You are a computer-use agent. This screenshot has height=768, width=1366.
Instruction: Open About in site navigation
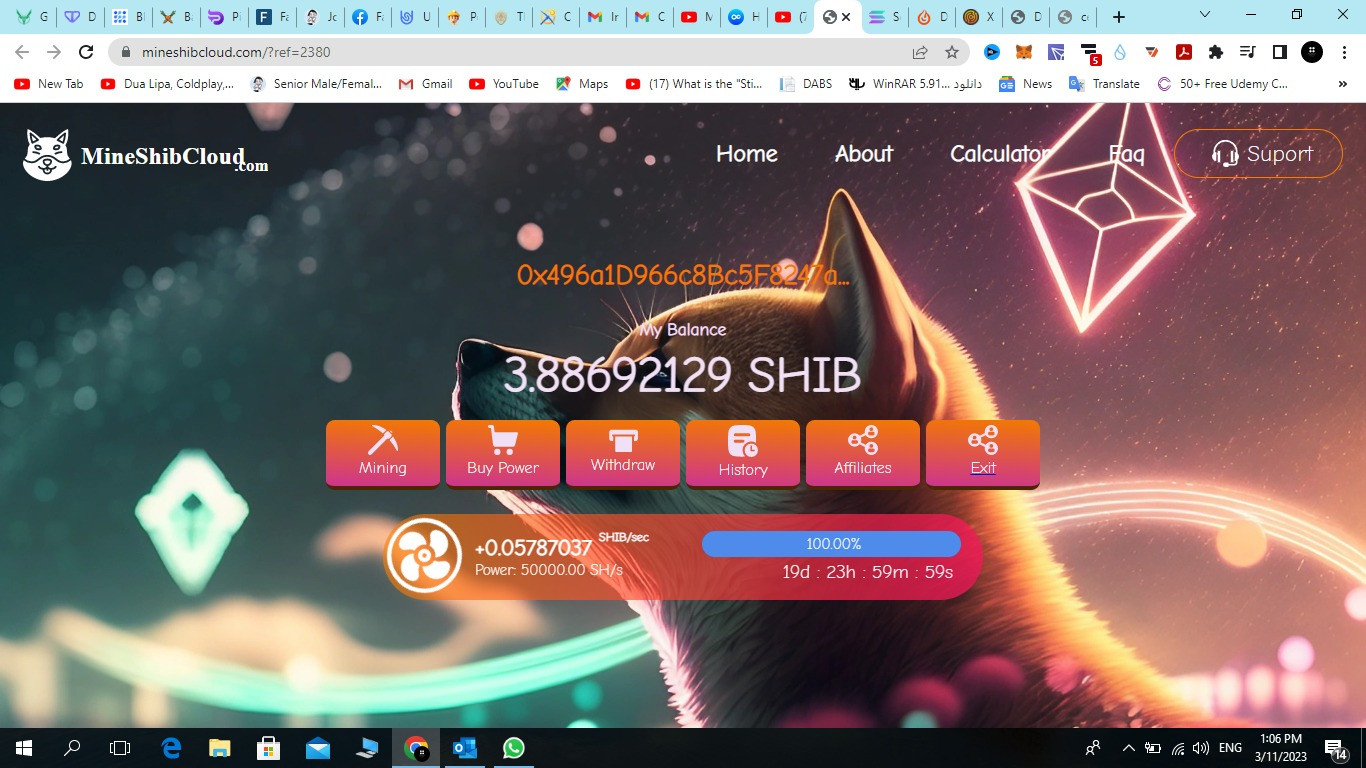click(864, 154)
